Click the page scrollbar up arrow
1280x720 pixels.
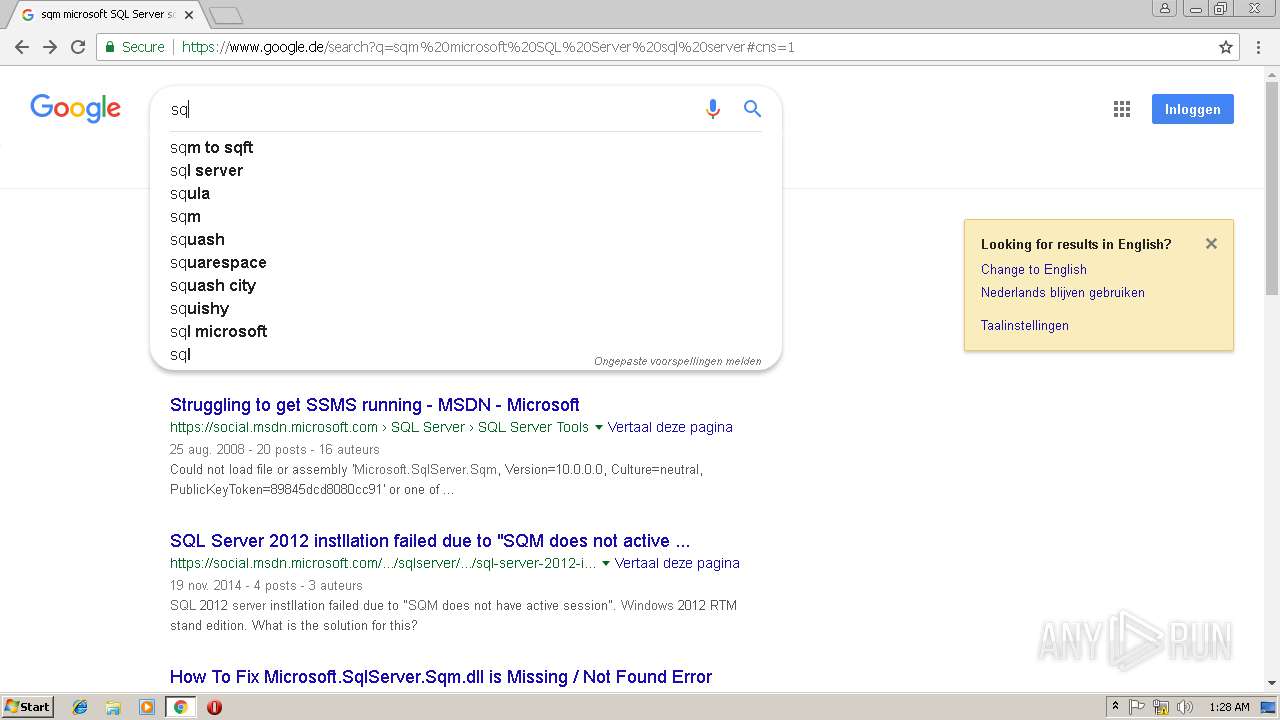point(1272,74)
